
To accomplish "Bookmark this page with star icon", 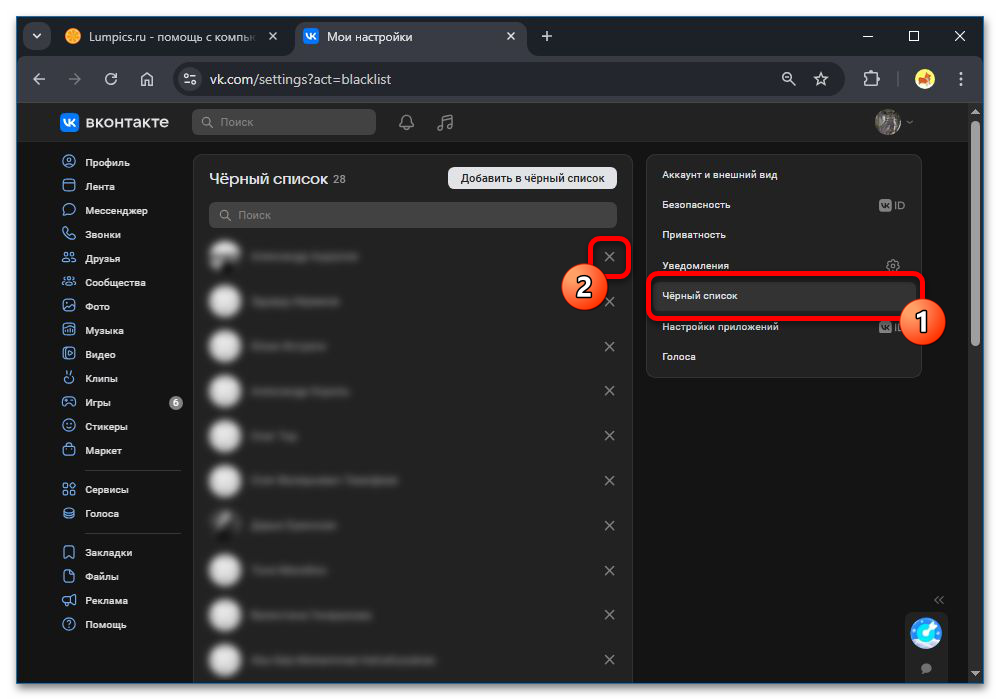I will [x=821, y=79].
